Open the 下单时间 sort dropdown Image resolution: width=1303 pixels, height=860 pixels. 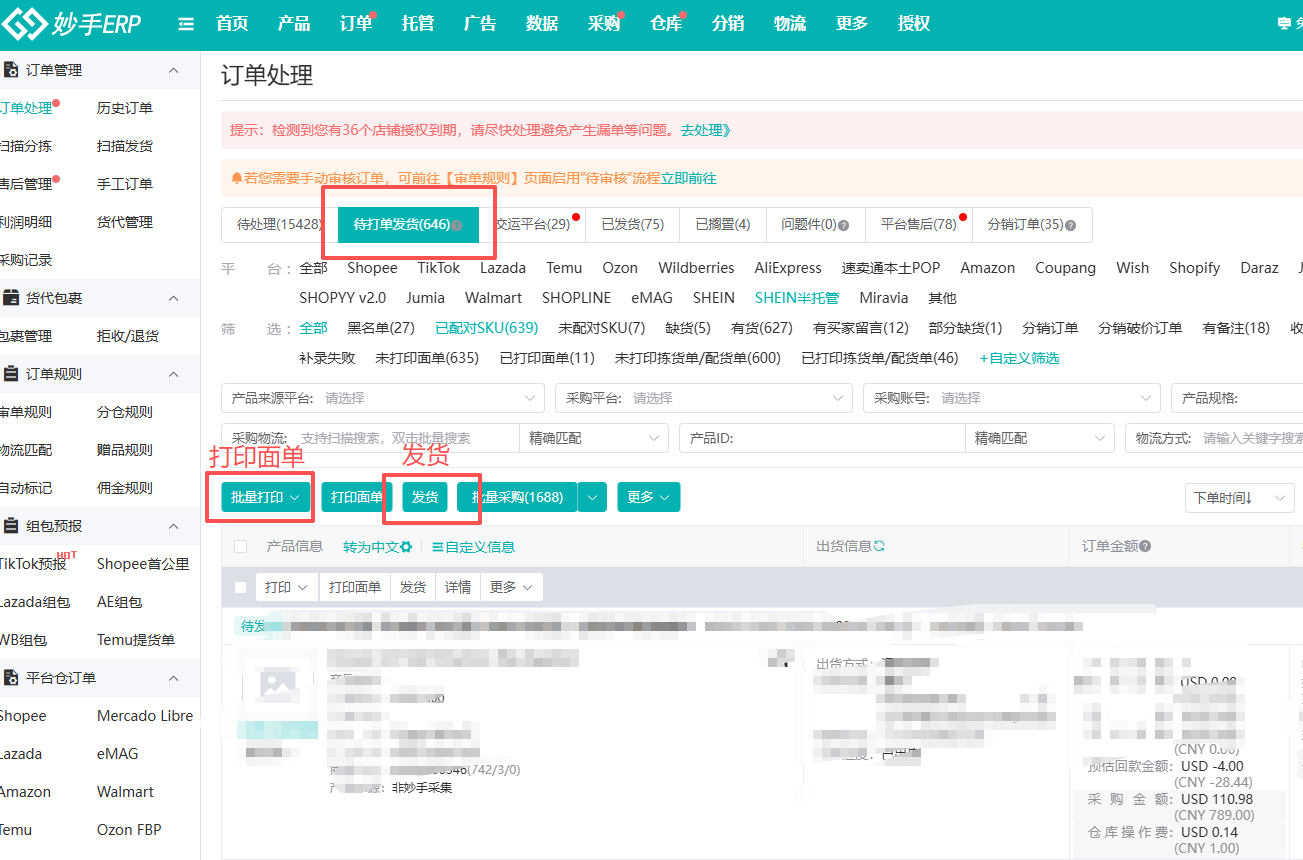pyautogui.click(x=1239, y=497)
